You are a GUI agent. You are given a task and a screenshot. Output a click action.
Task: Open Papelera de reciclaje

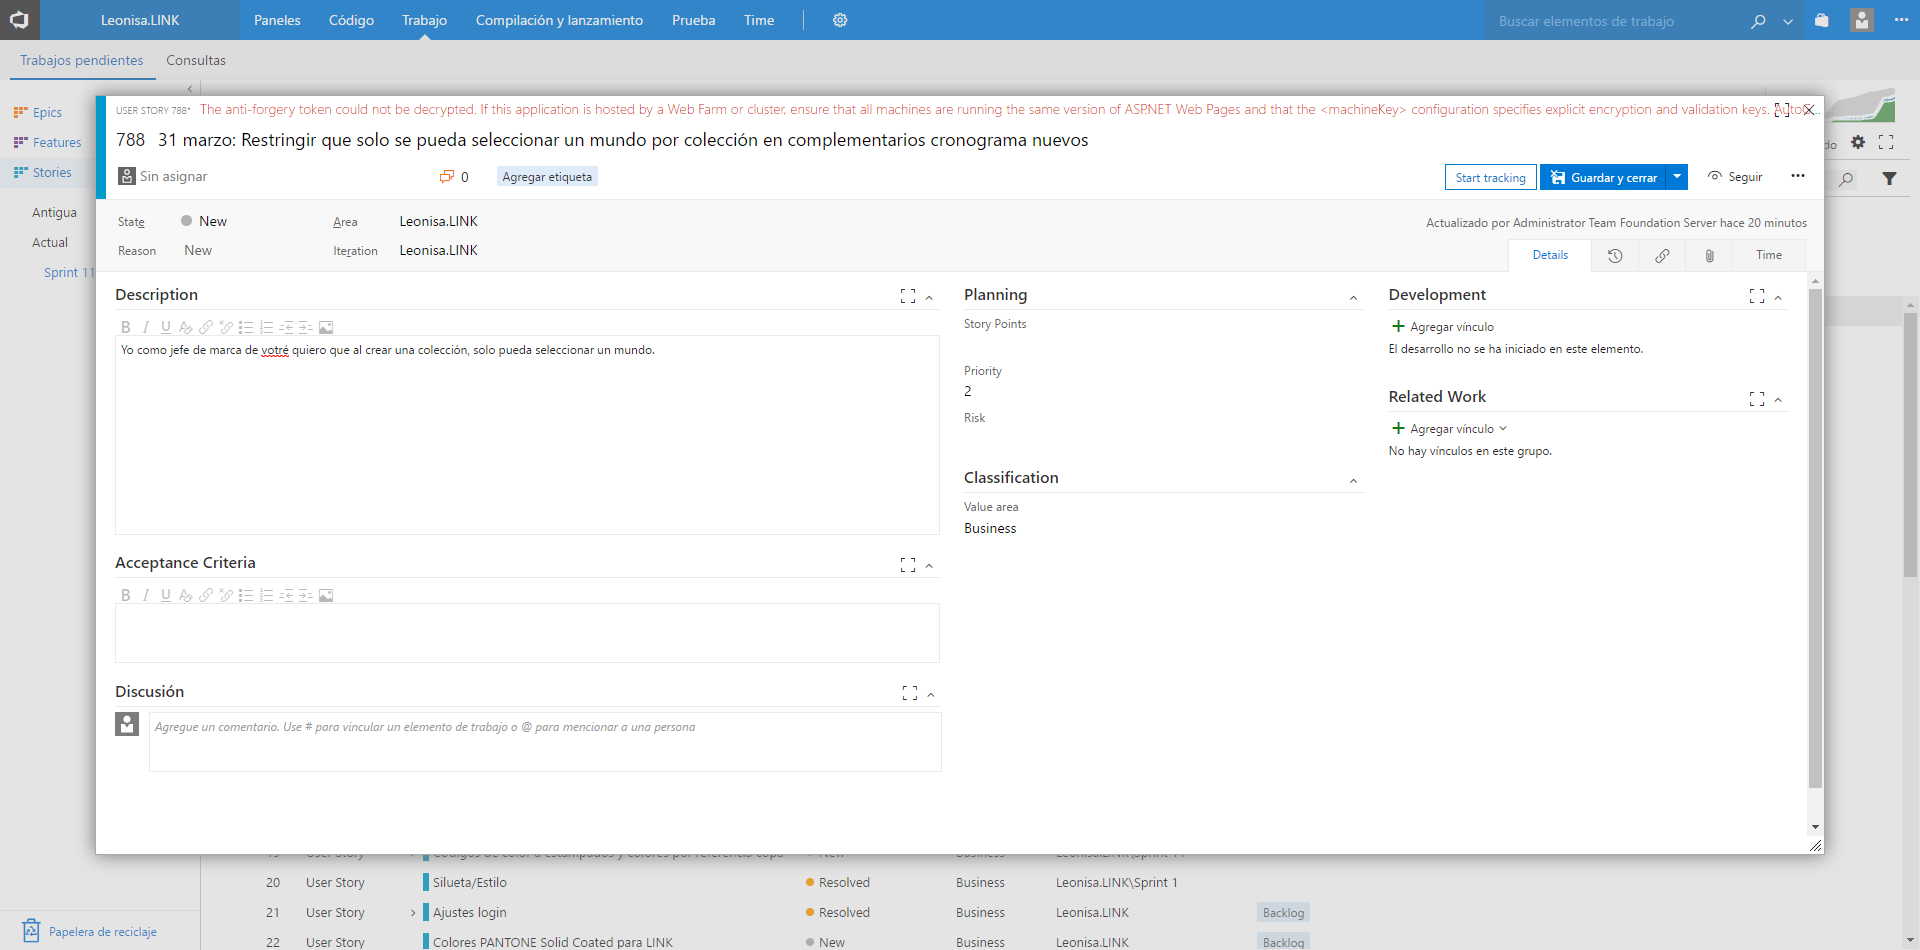90,931
